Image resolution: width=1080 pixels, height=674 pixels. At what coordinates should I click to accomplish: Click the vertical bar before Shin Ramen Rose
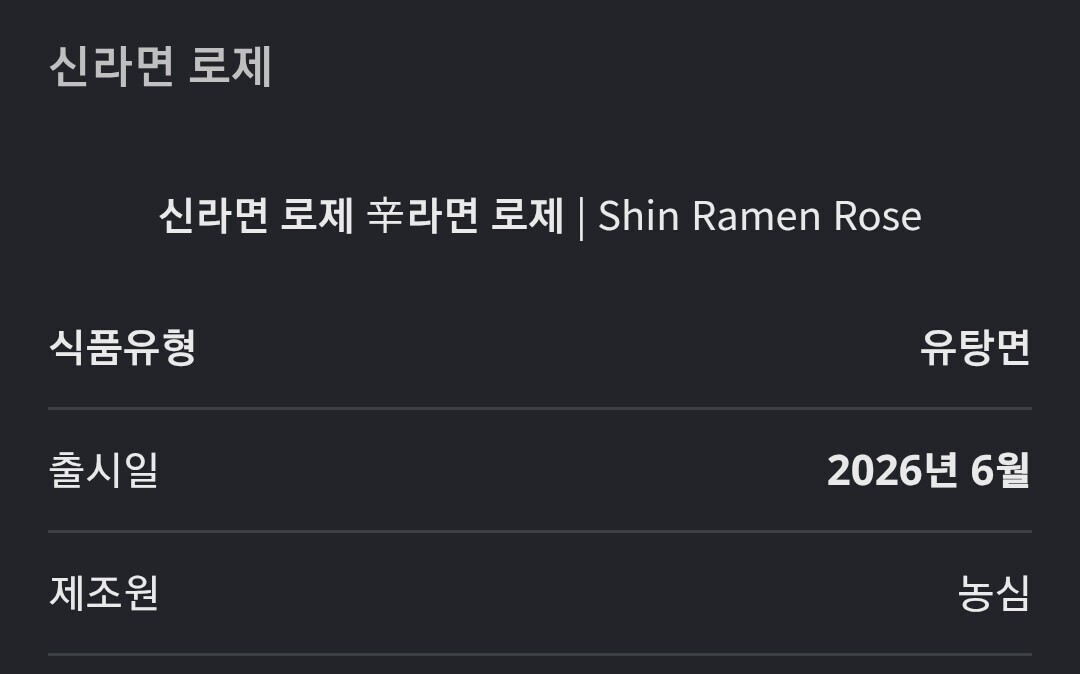pyautogui.click(x=581, y=217)
